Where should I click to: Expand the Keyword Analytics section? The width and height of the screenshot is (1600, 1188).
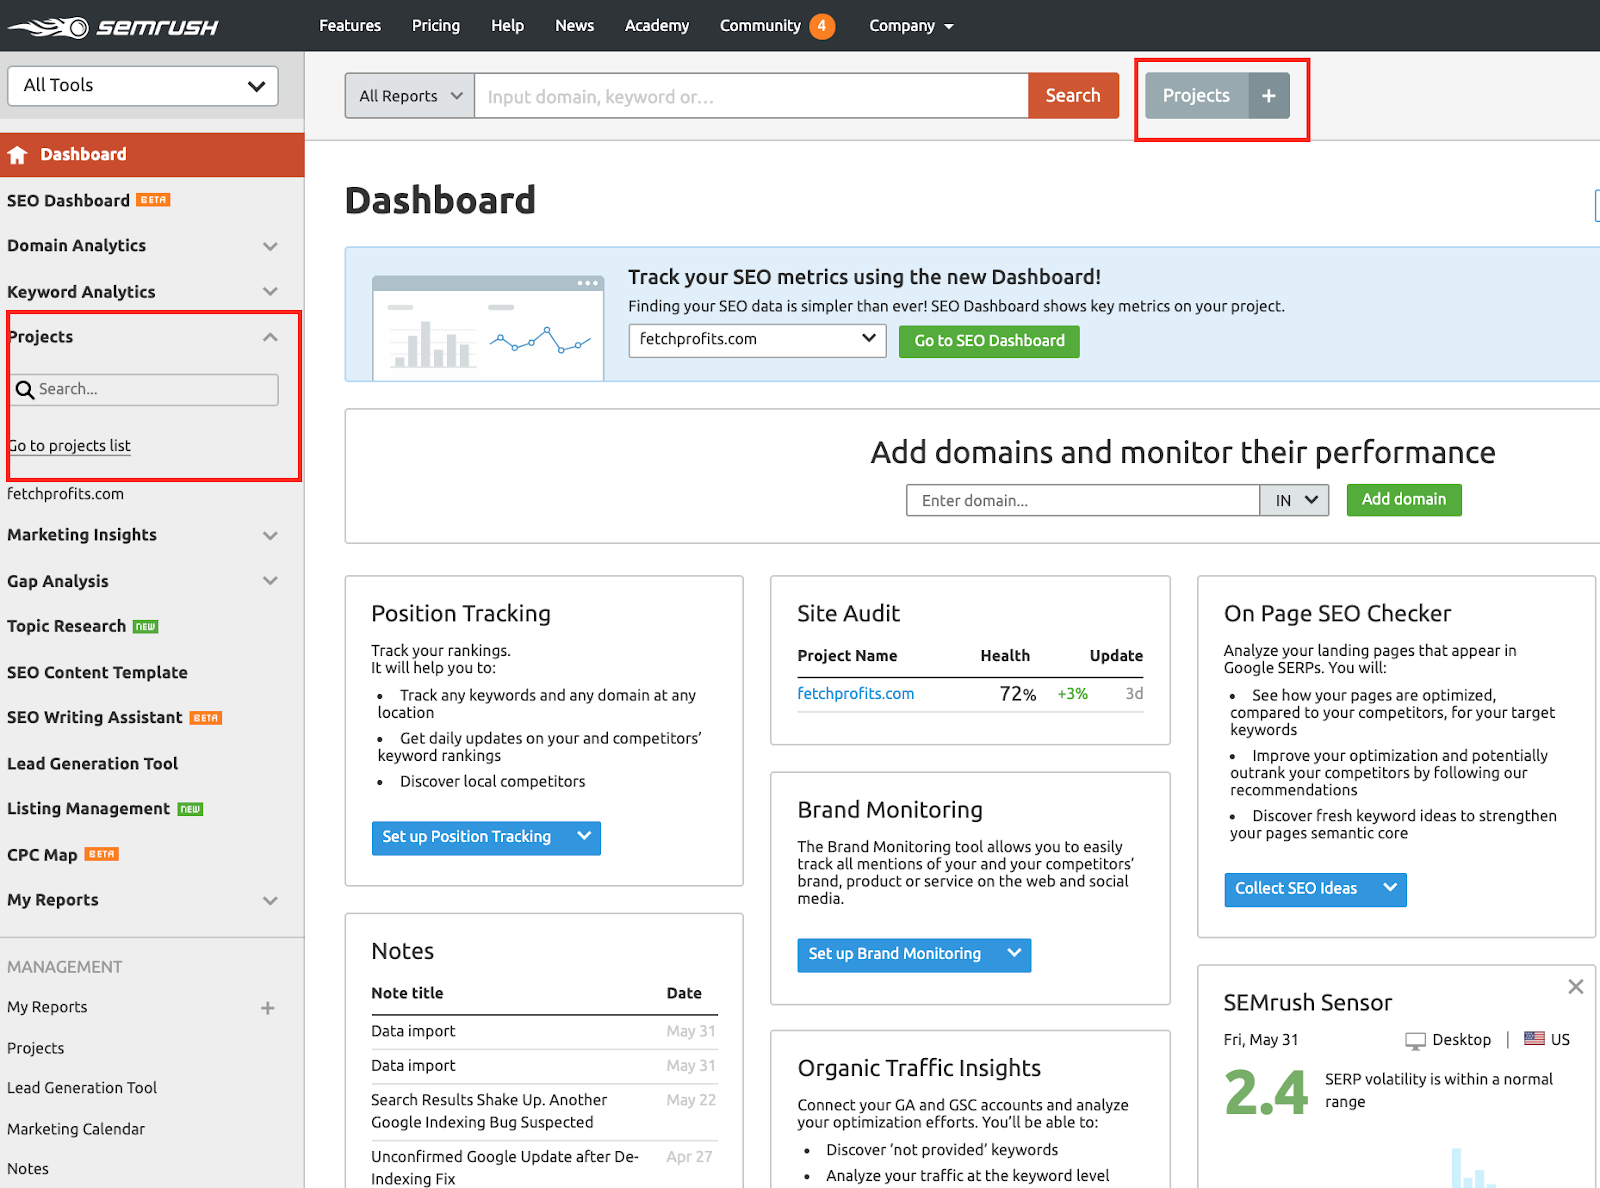[x=270, y=292]
